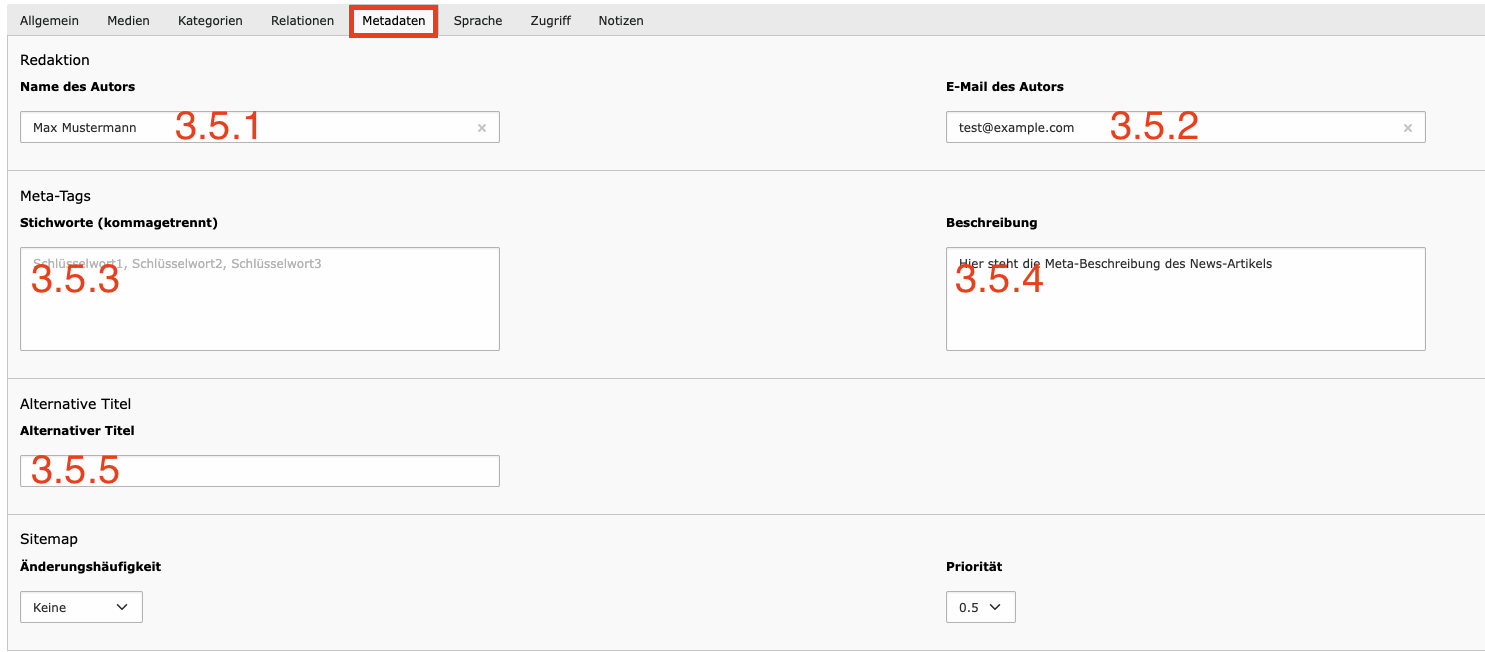Open the Medien tab
1485x652 pixels.
[128, 21]
